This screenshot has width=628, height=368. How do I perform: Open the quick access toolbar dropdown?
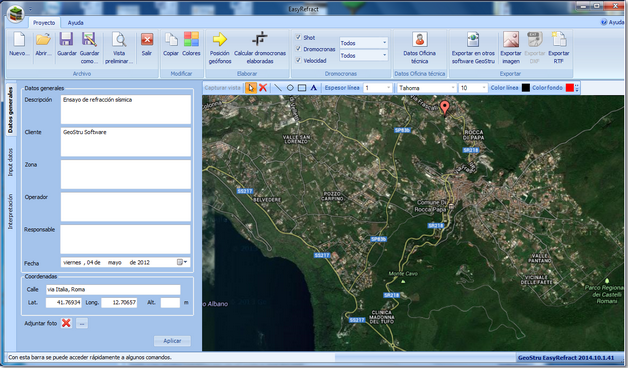(31, 8)
